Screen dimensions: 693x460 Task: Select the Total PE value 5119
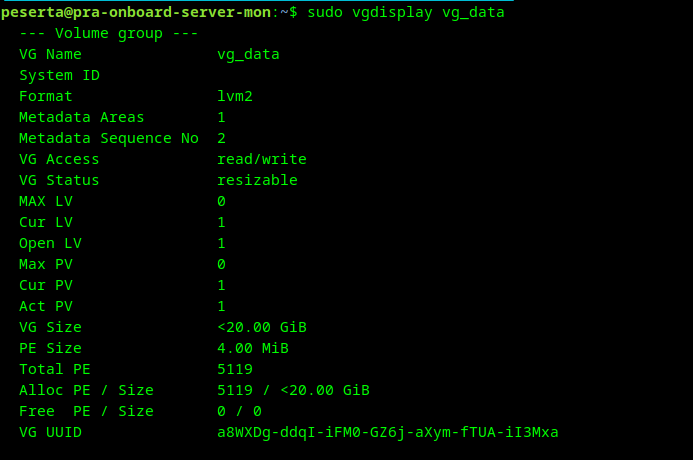tap(235, 369)
